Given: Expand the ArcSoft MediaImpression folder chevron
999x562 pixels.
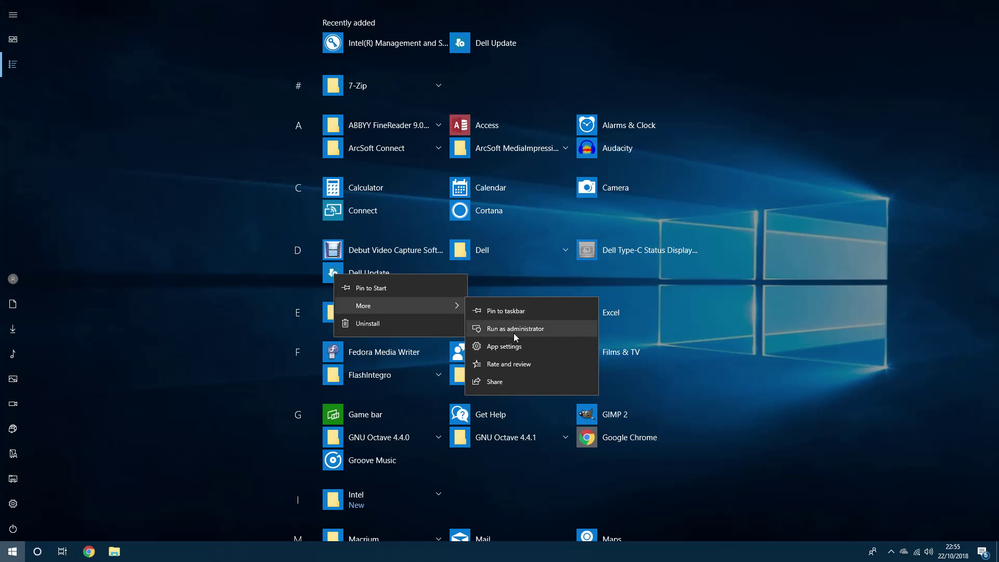Looking at the screenshot, I should (x=565, y=148).
